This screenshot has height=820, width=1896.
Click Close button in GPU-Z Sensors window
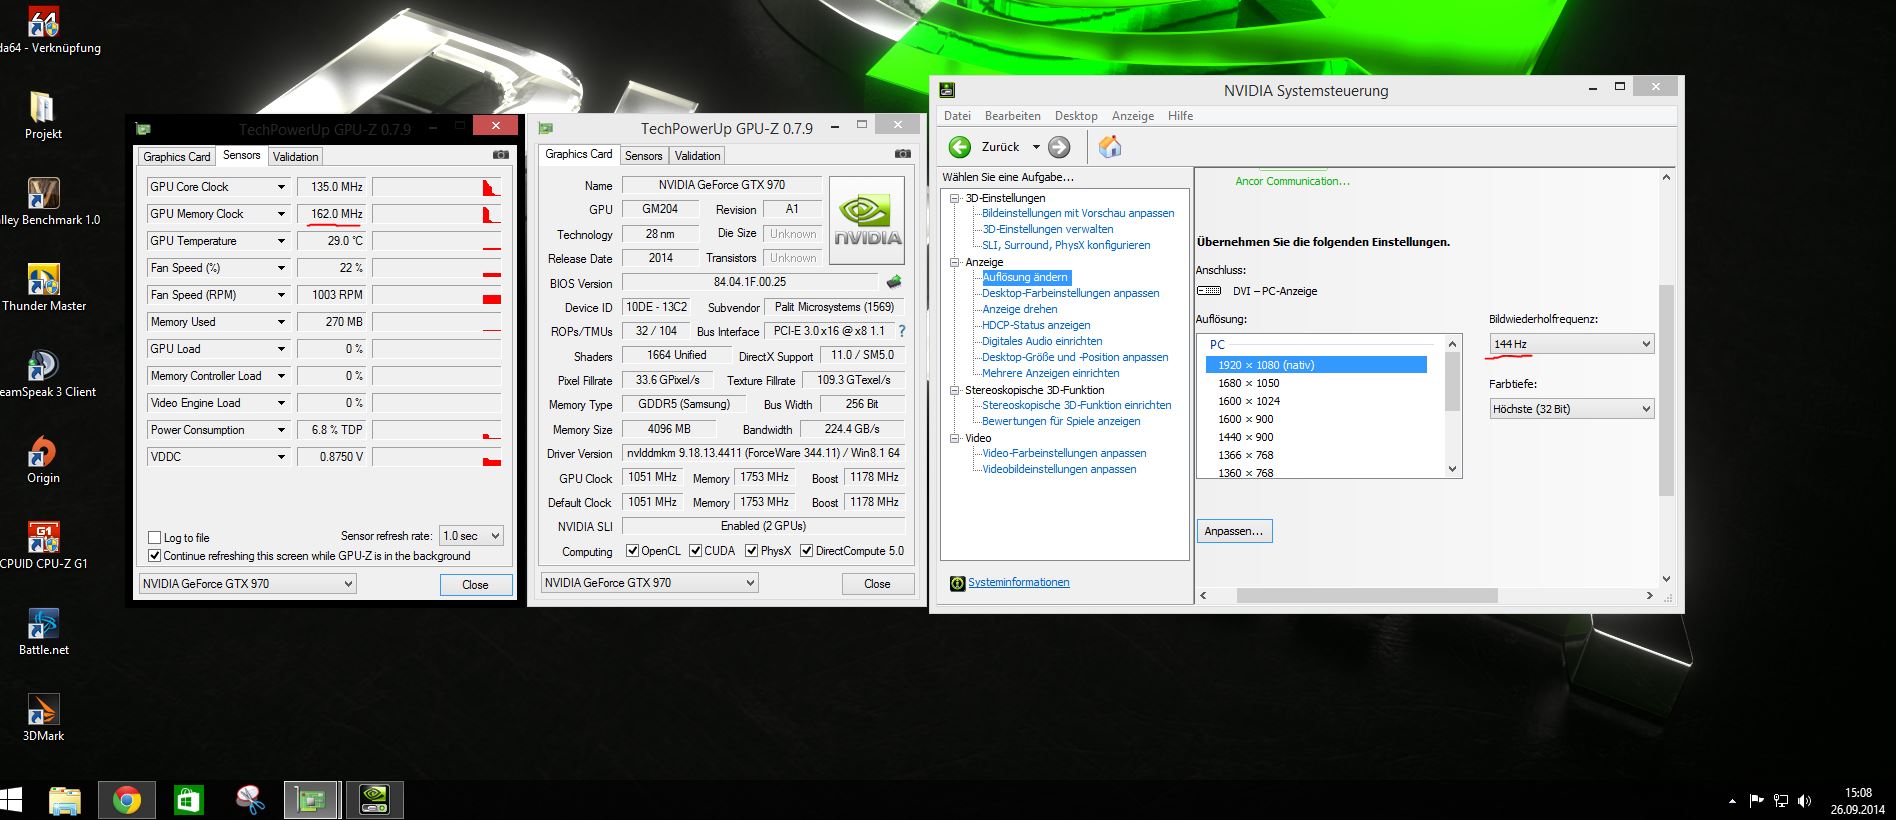click(475, 585)
